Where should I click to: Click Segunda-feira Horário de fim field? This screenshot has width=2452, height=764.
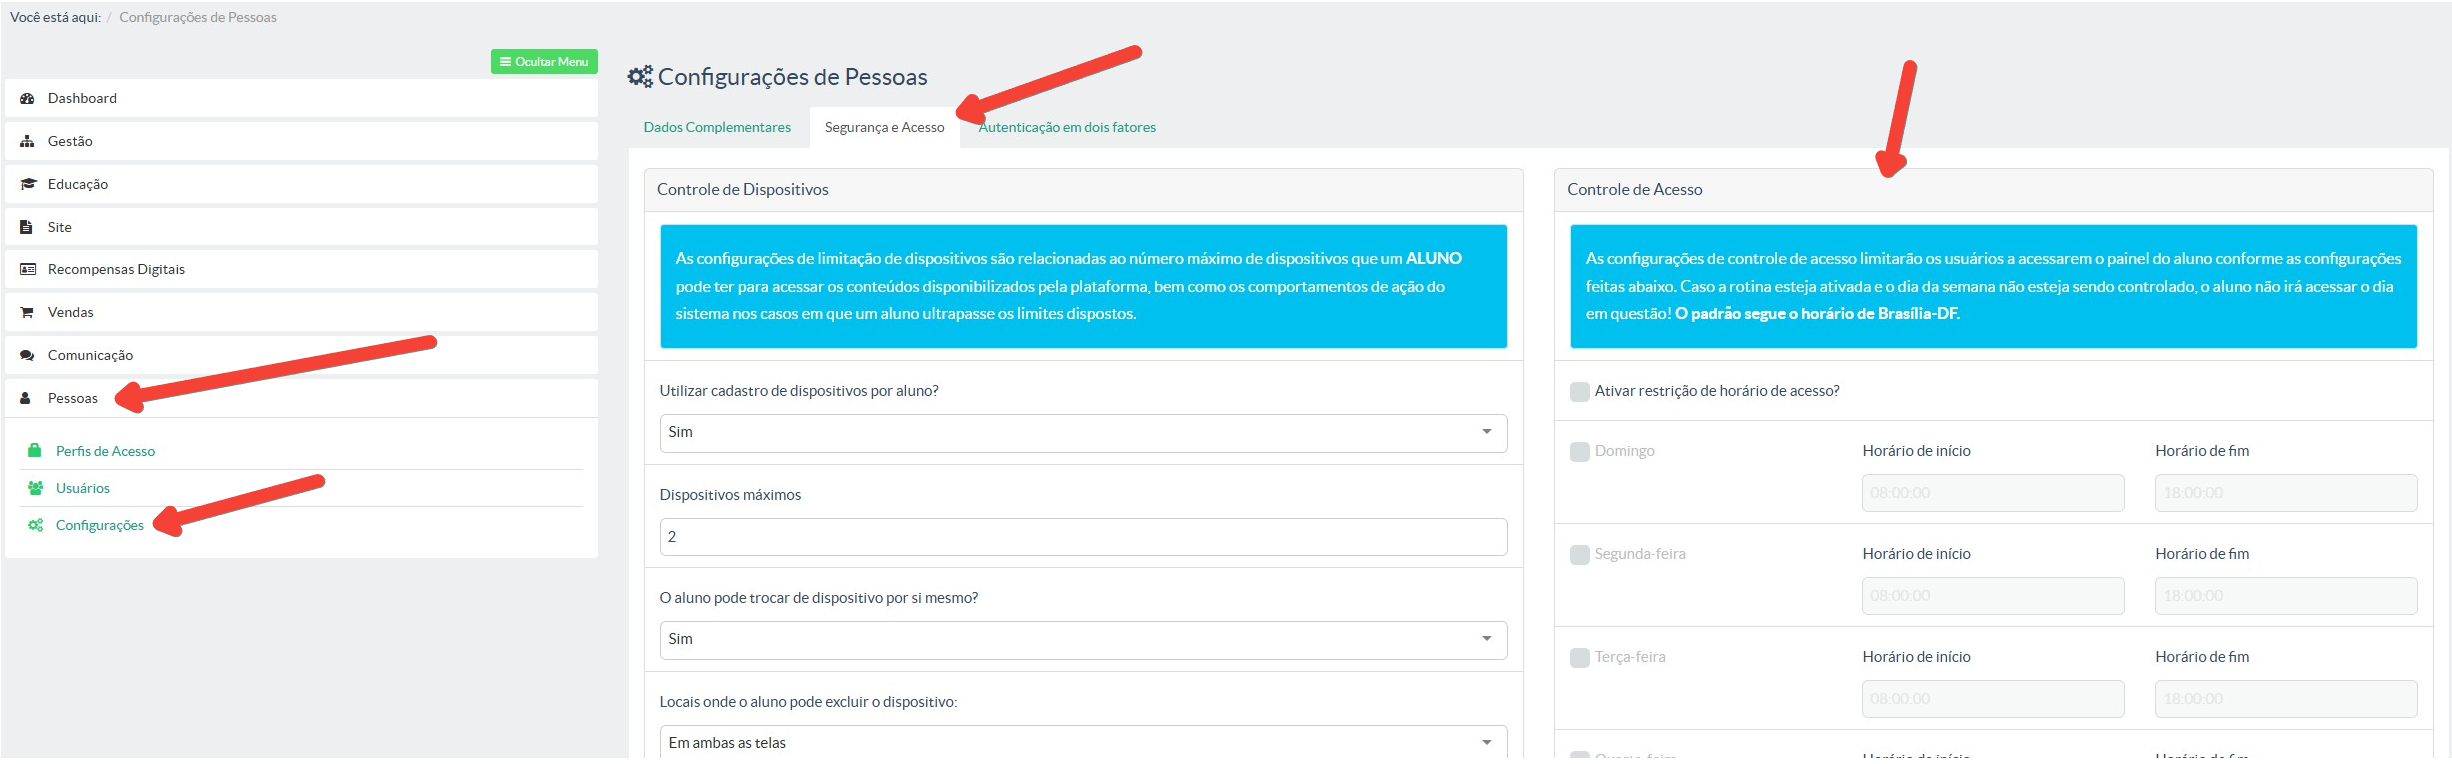(2286, 596)
